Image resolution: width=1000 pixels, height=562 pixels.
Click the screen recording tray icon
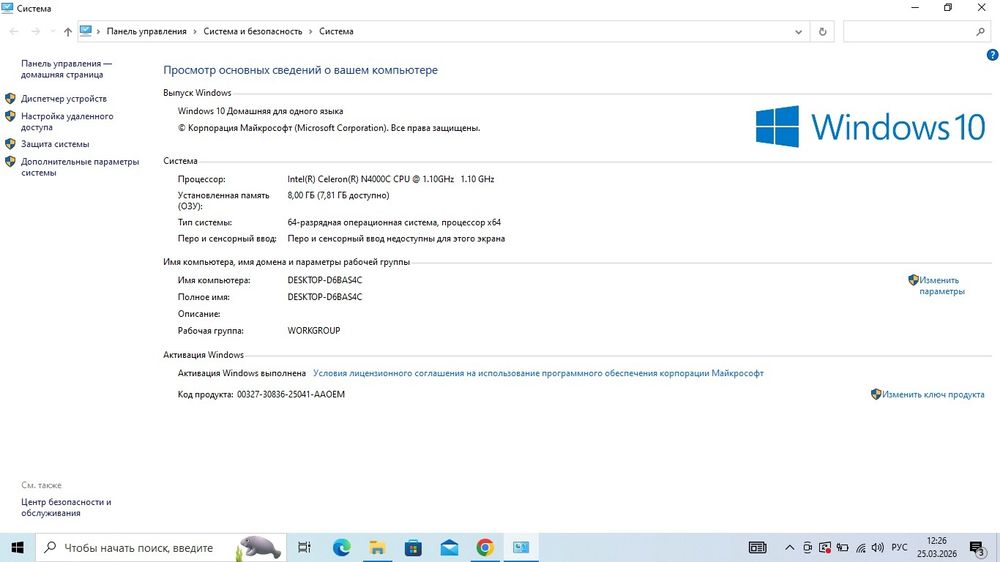coord(825,547)
